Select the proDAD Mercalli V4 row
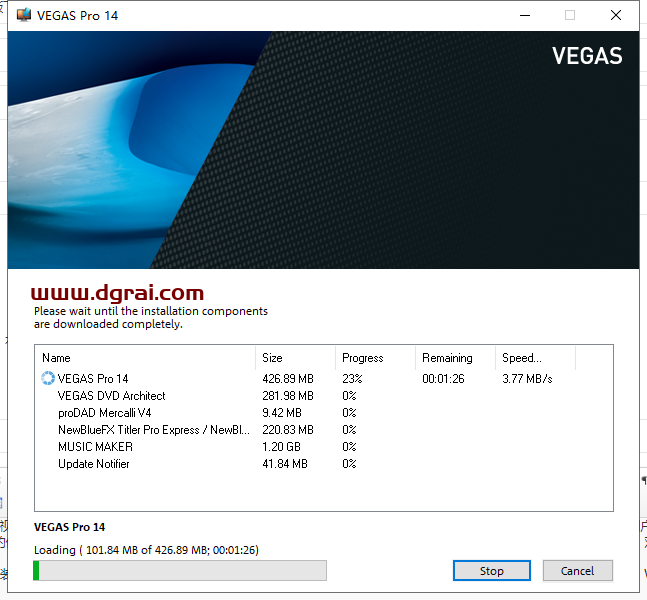Viewport: 647px width, 600px height. tap(324, 413)
